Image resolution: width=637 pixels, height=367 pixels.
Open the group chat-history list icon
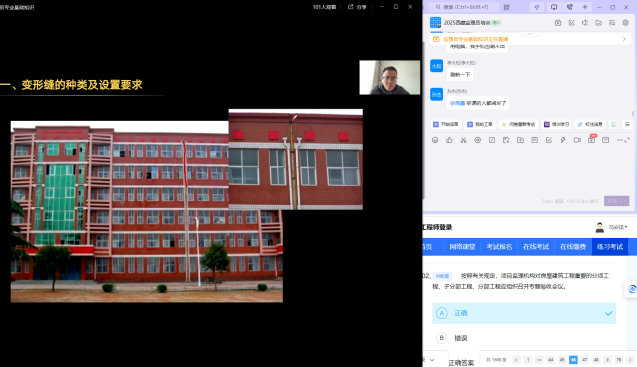point(612,23)
